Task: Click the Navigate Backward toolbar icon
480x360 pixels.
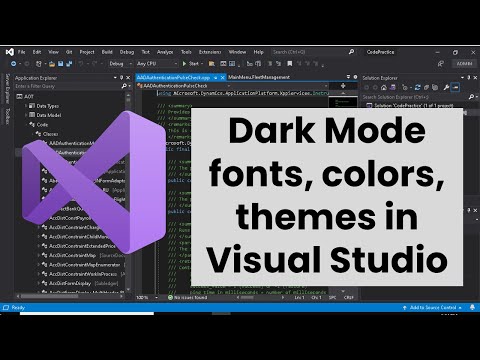Action: [14, 63]
